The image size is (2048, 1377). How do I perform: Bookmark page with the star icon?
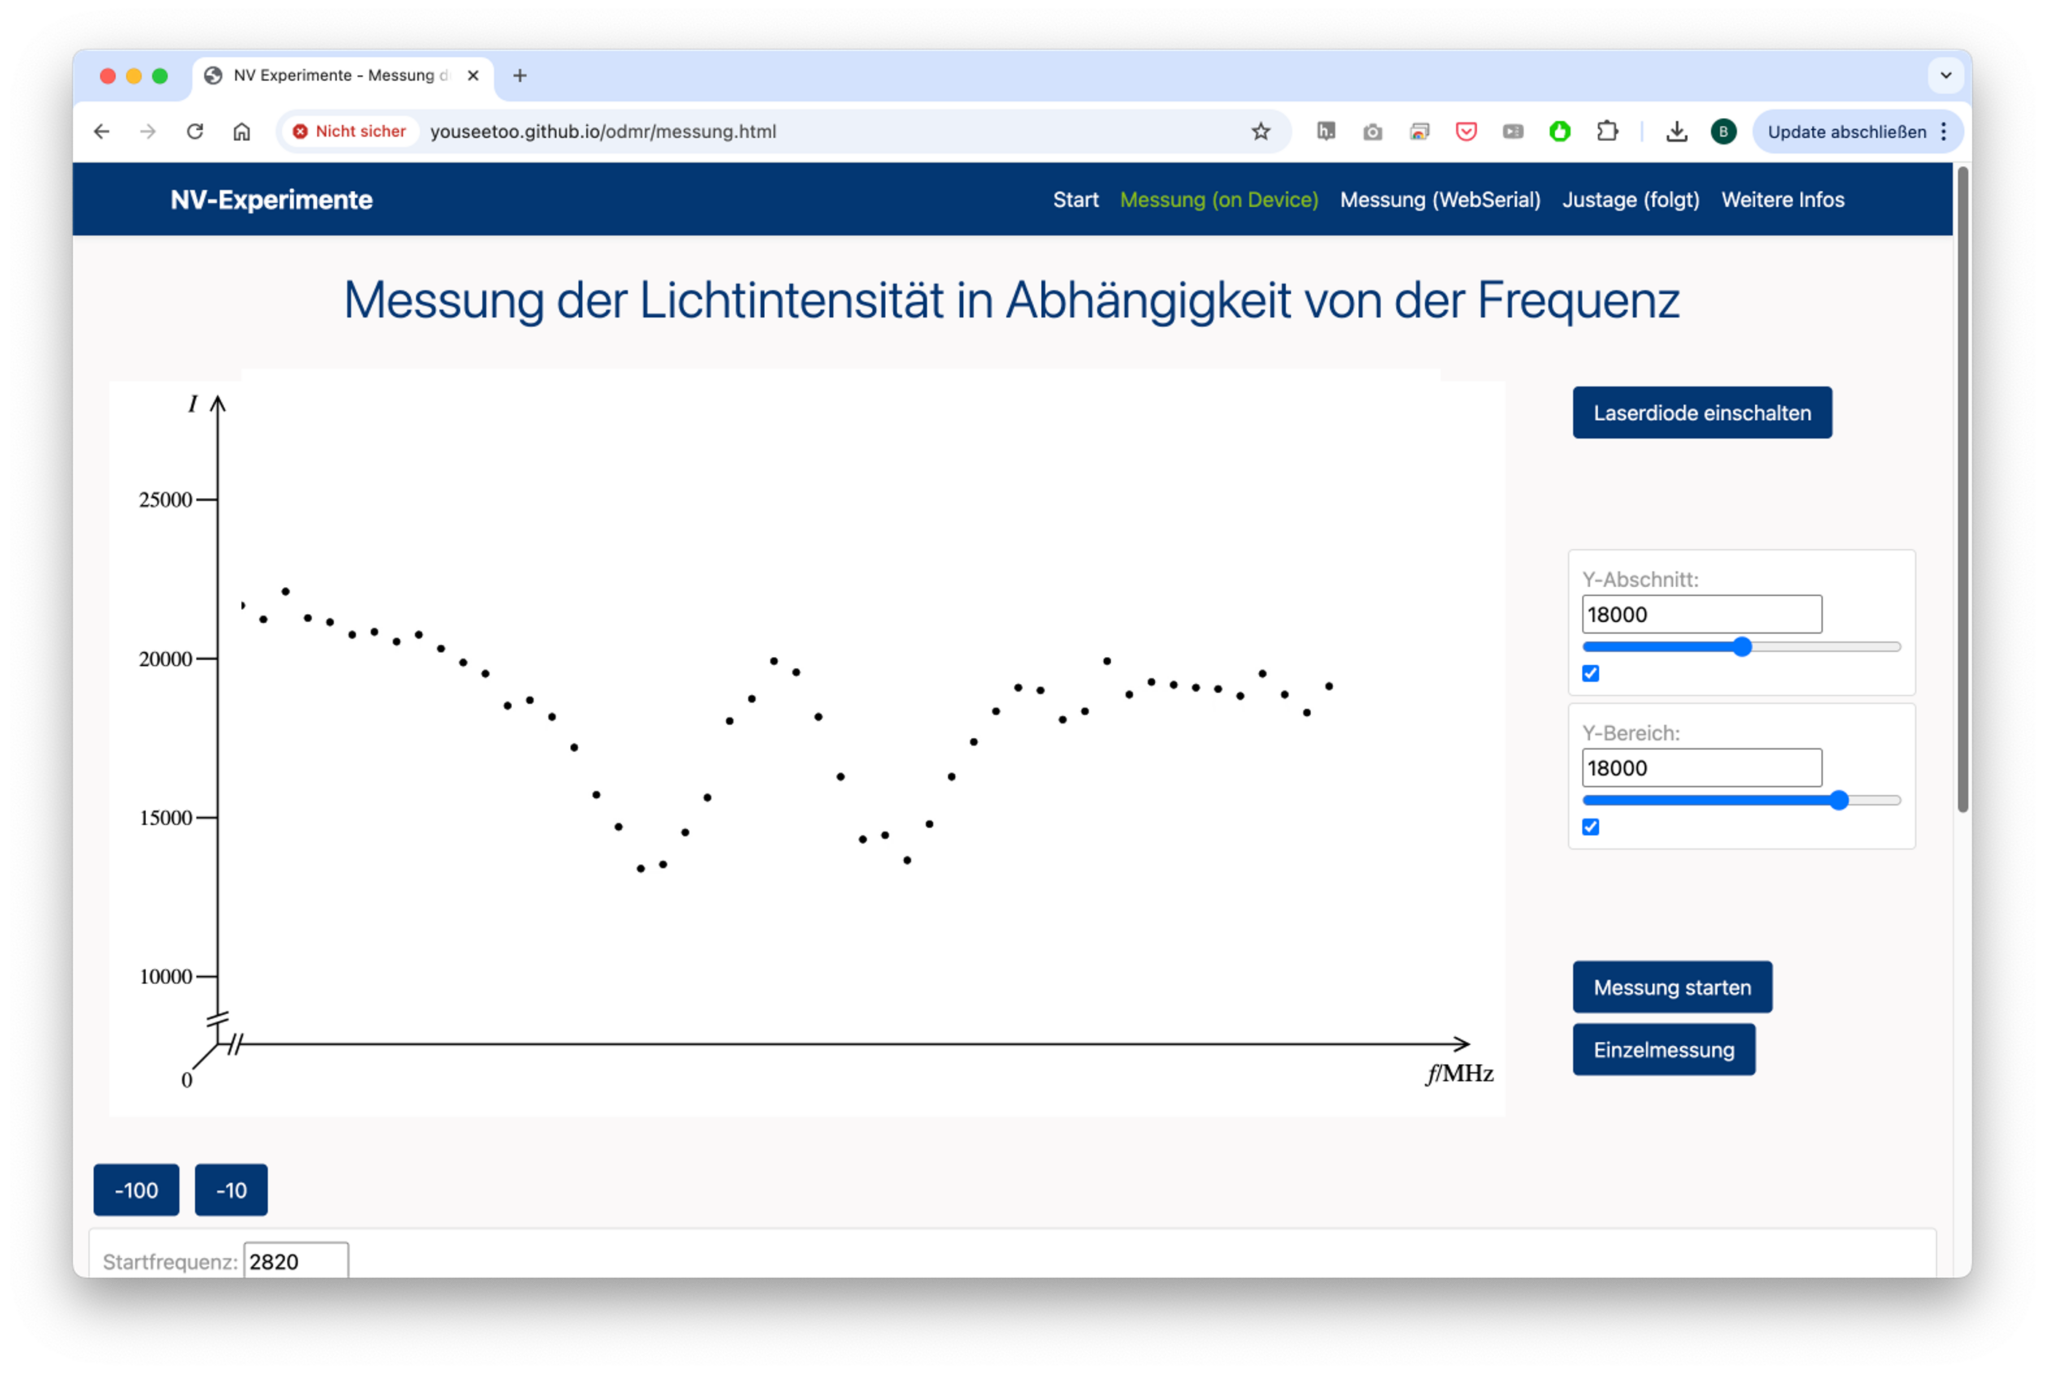pyautogui.click(x=1260, y=131)
